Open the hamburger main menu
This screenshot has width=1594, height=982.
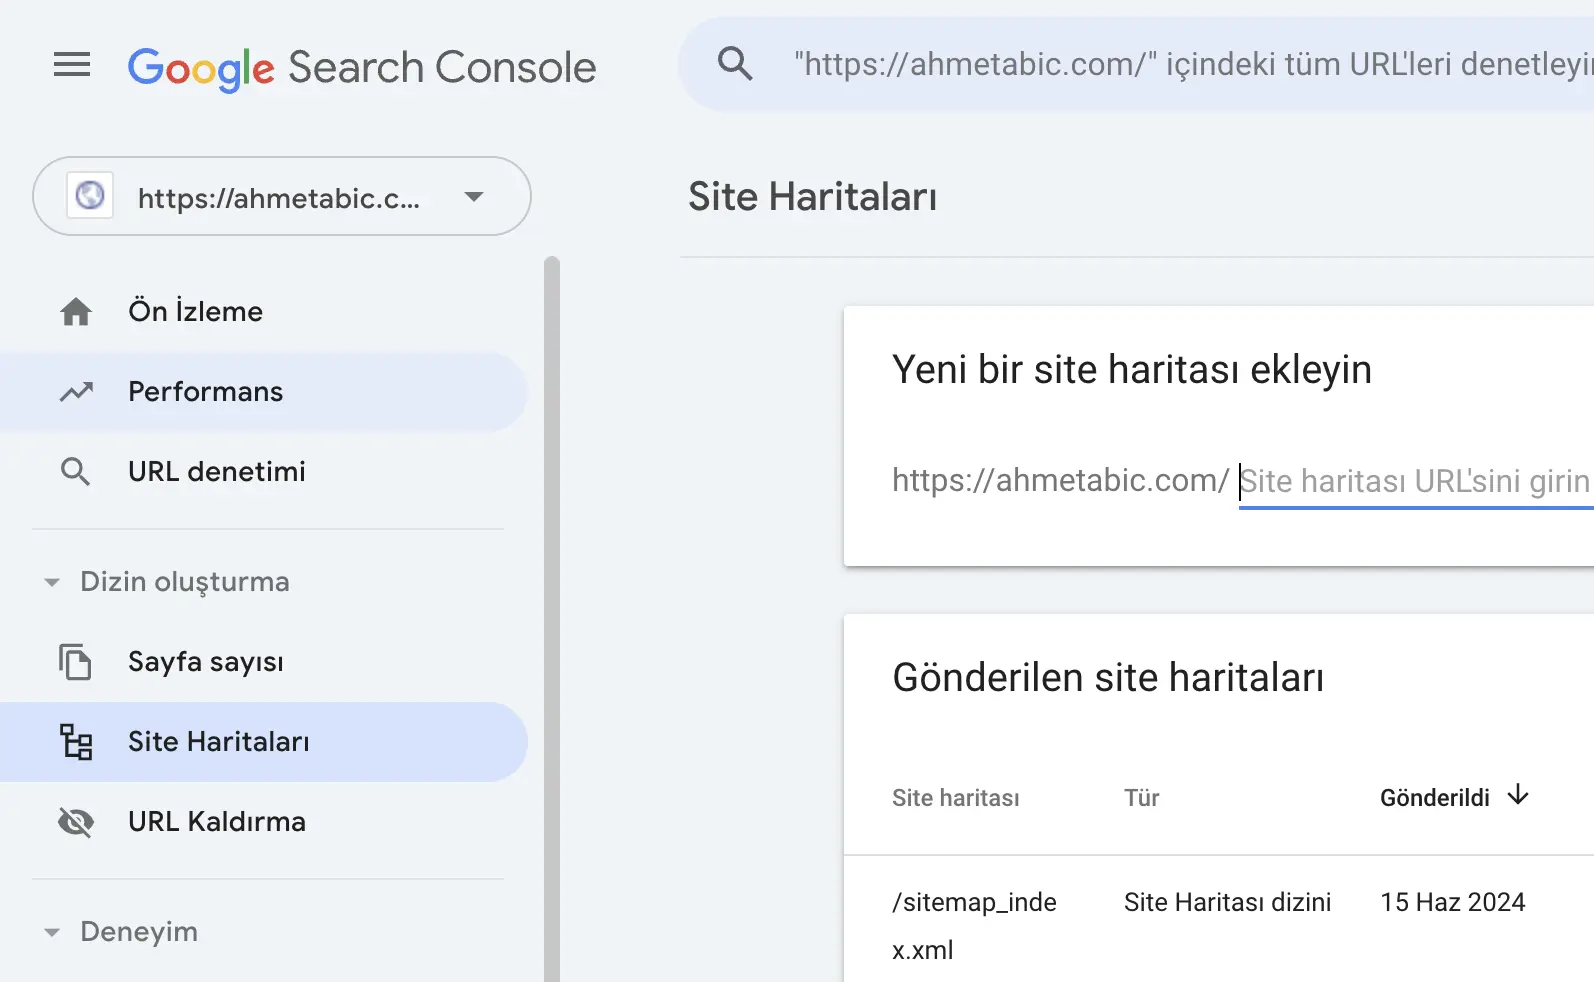[x=72, y=66]
